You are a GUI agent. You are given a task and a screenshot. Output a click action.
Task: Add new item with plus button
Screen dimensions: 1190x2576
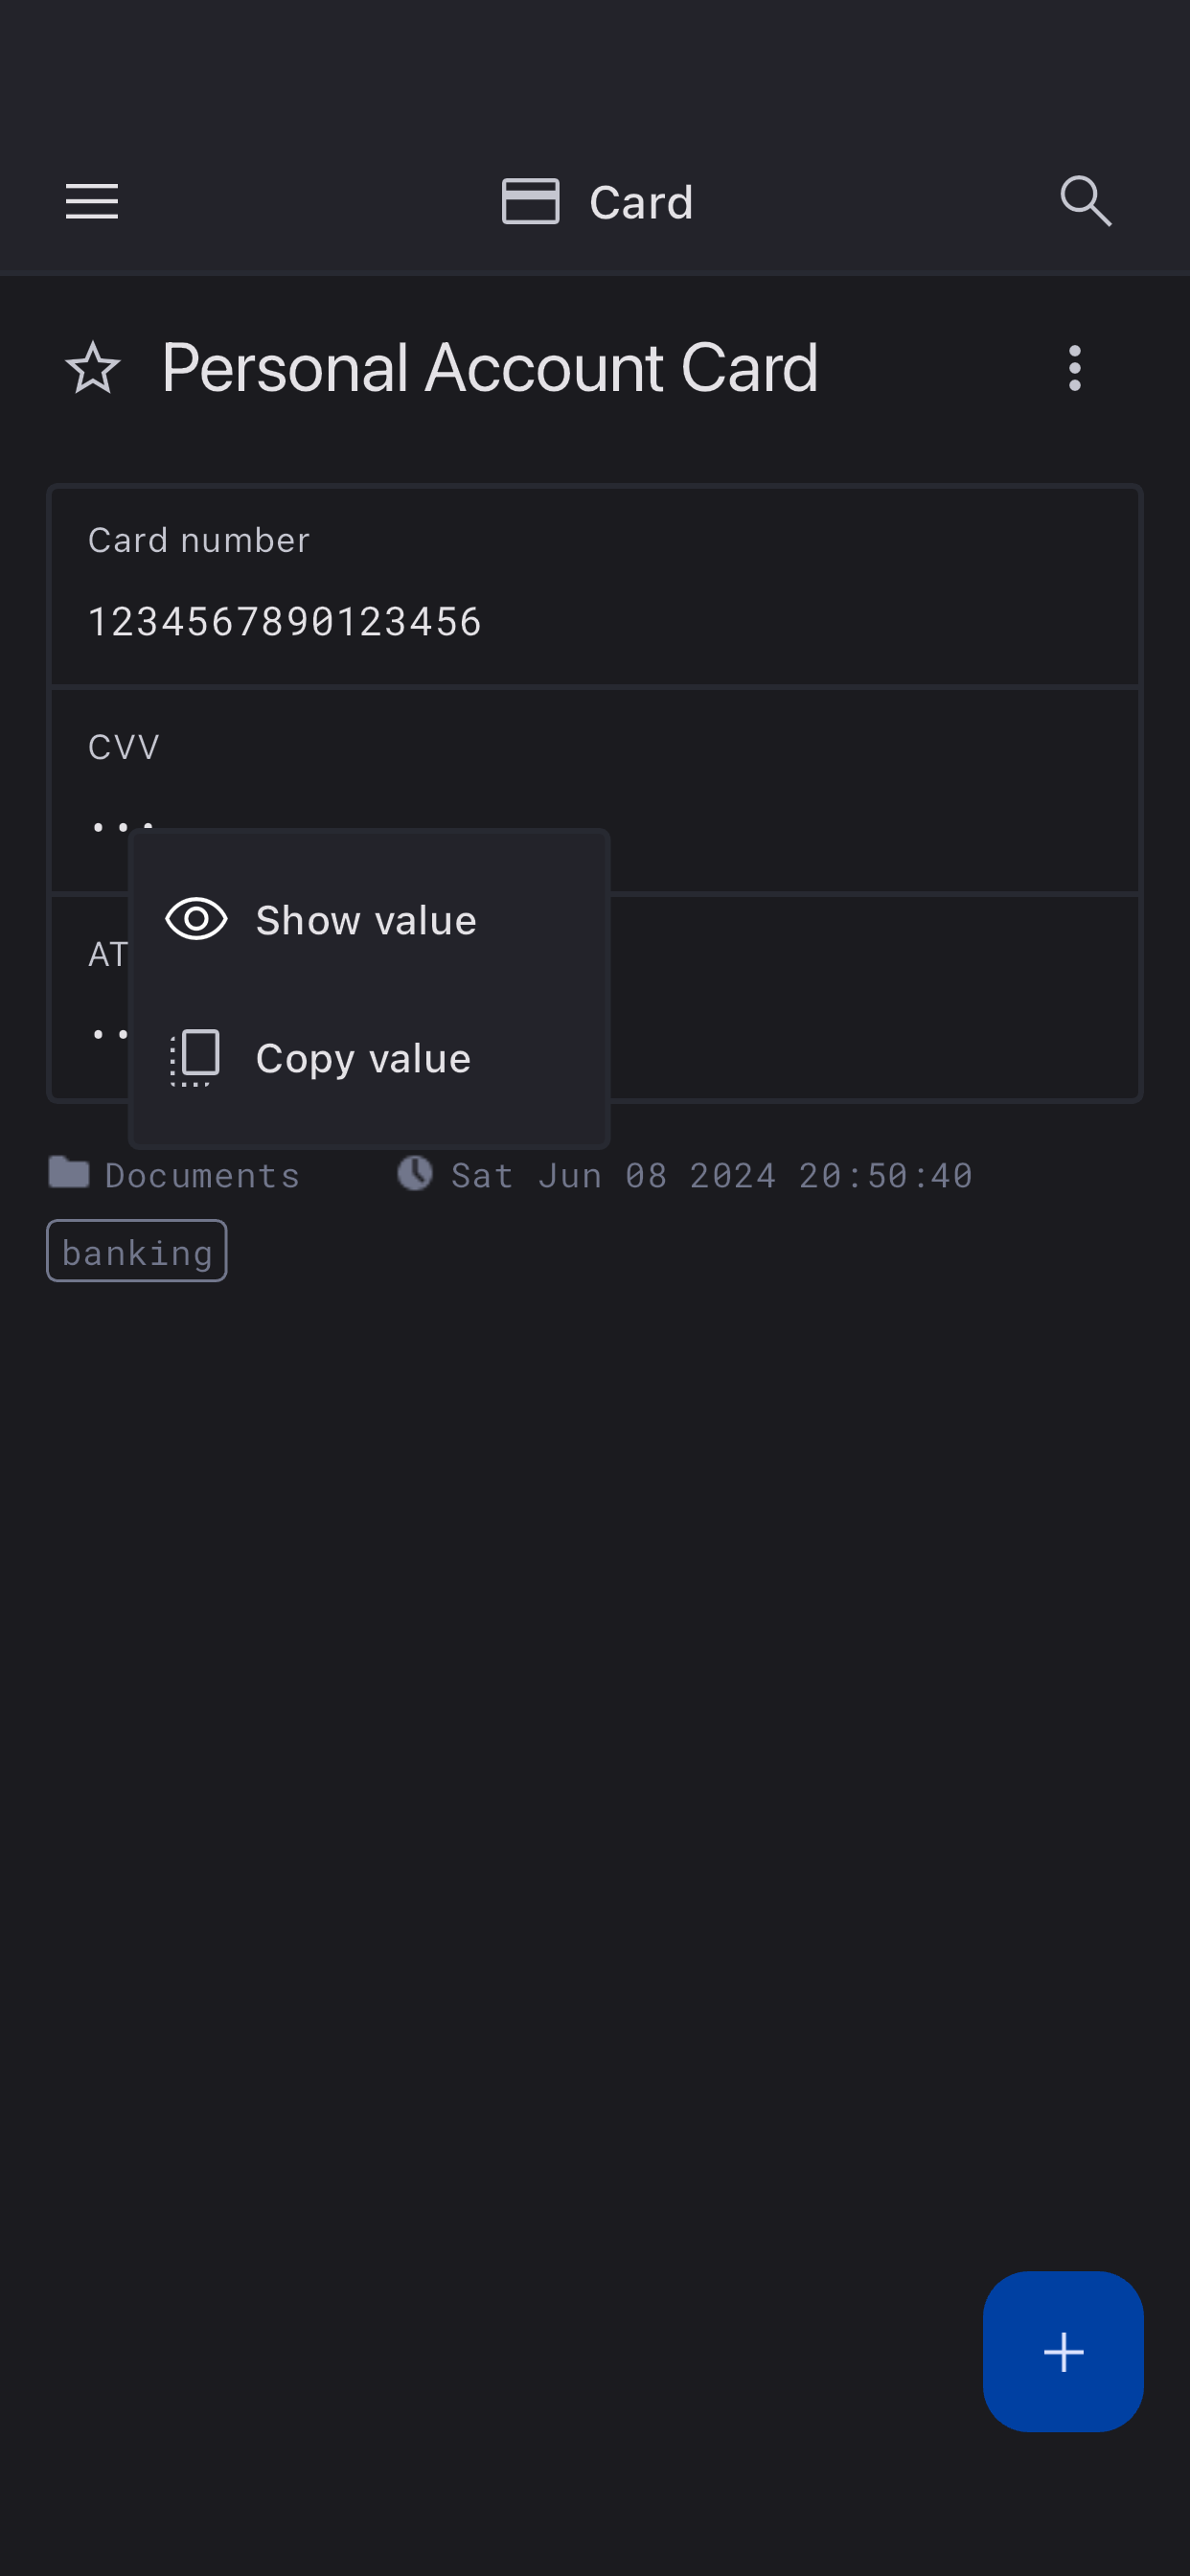tap(1063, 2351)
